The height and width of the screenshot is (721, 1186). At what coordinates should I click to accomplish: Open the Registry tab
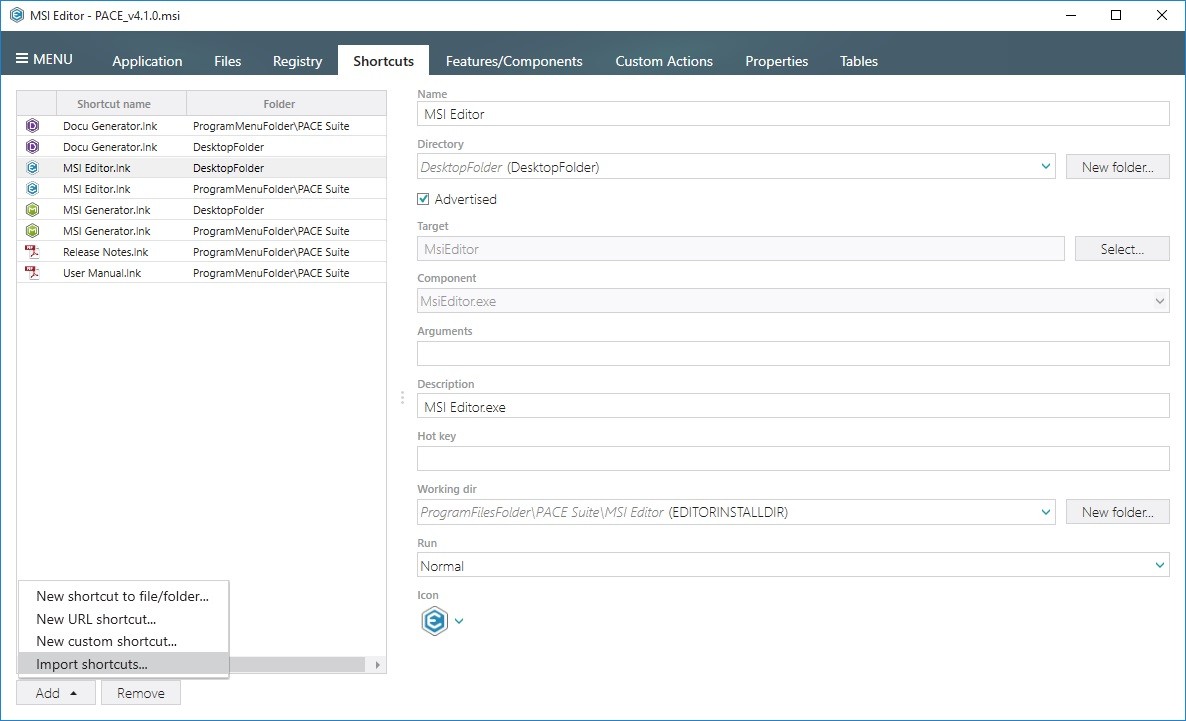click(297, 61)
